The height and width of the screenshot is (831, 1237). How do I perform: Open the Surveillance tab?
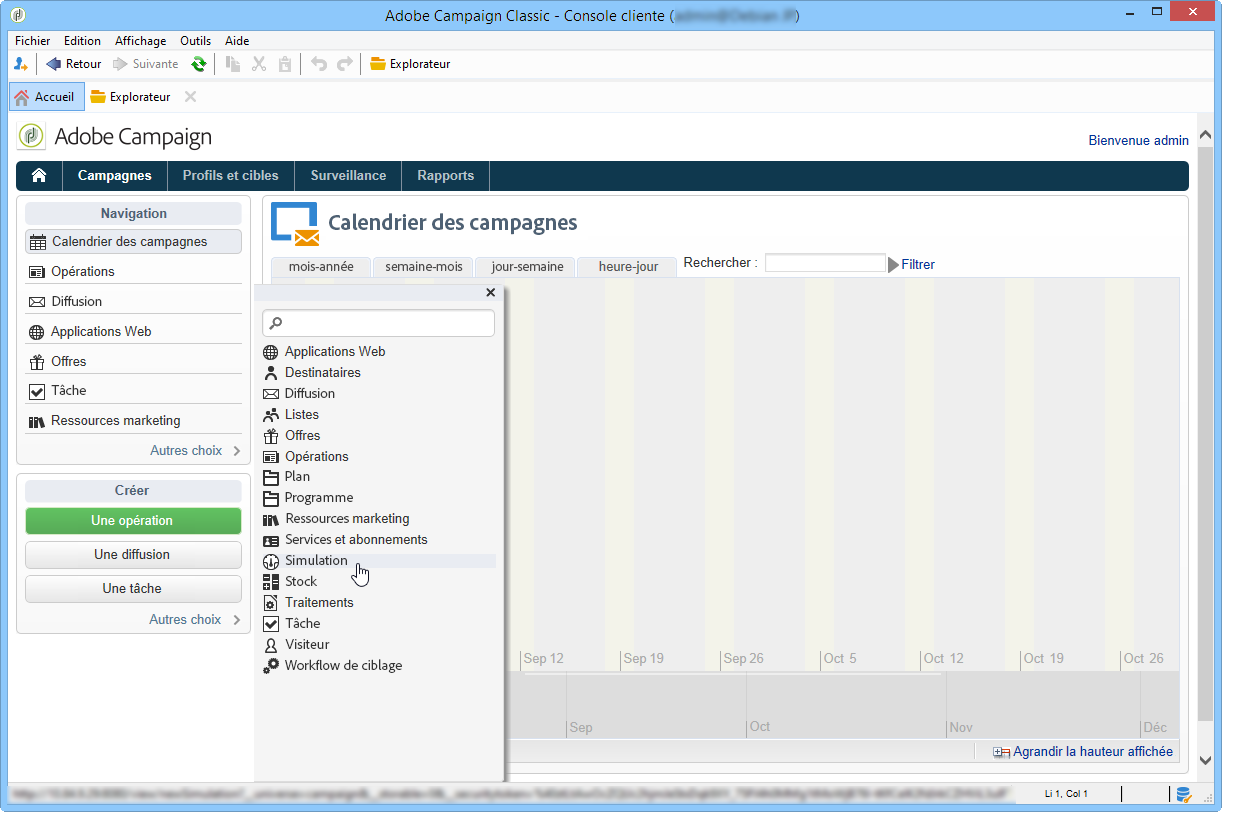click(348, 175)
